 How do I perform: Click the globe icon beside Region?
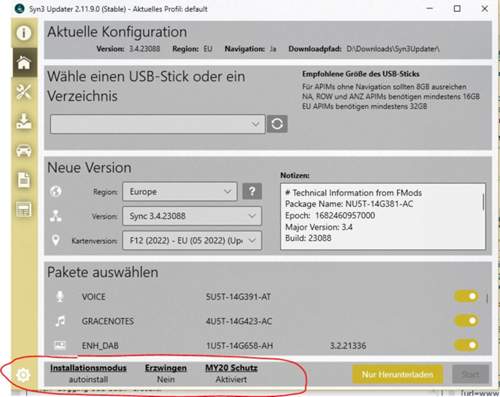[x=56, y=191]
